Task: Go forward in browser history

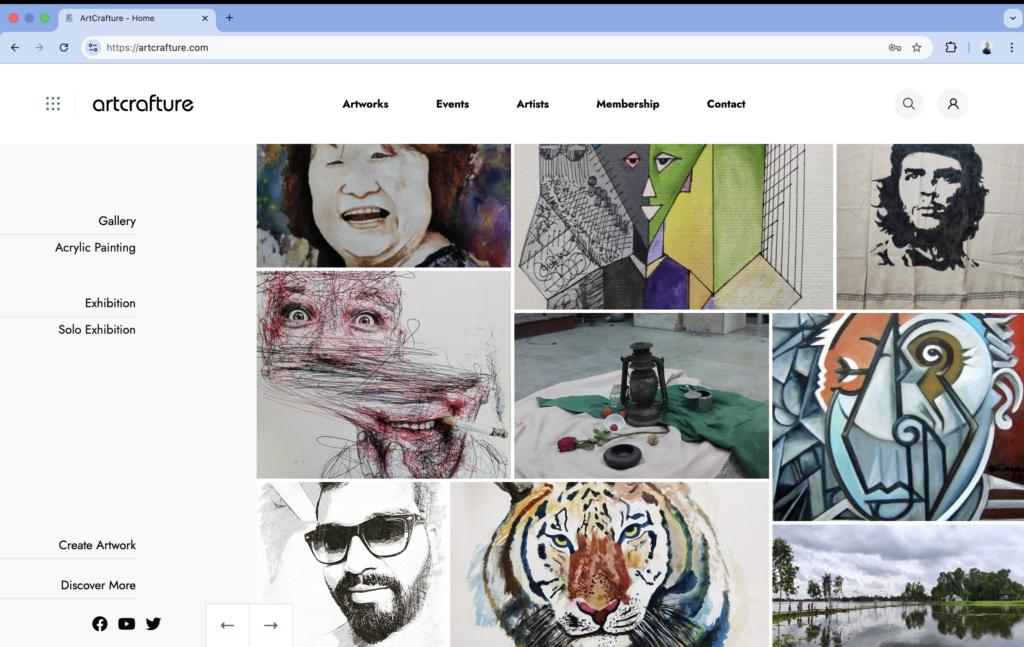Action: click(x=39, y=47)
